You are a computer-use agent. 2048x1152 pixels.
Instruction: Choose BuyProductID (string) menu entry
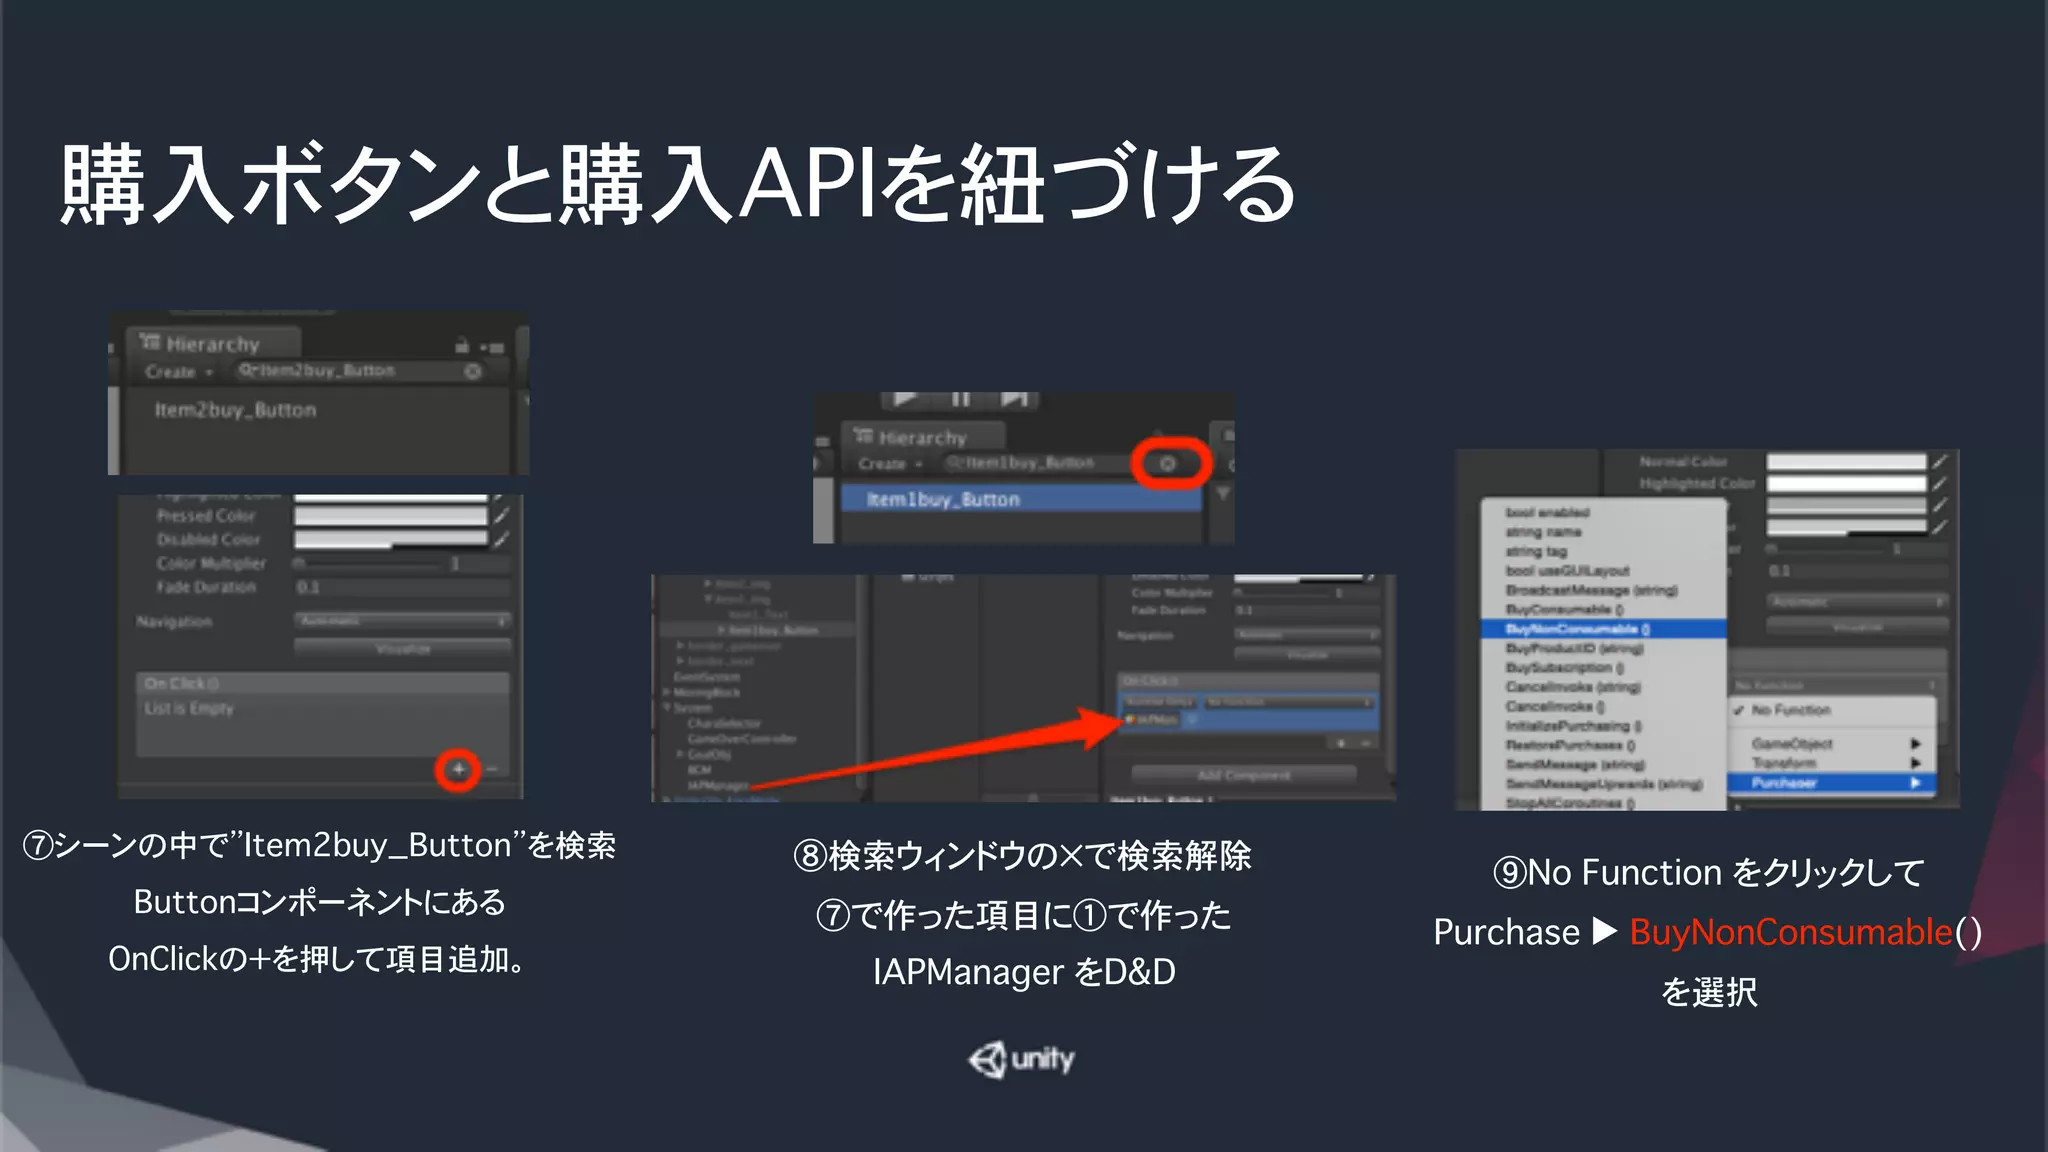1603,648
